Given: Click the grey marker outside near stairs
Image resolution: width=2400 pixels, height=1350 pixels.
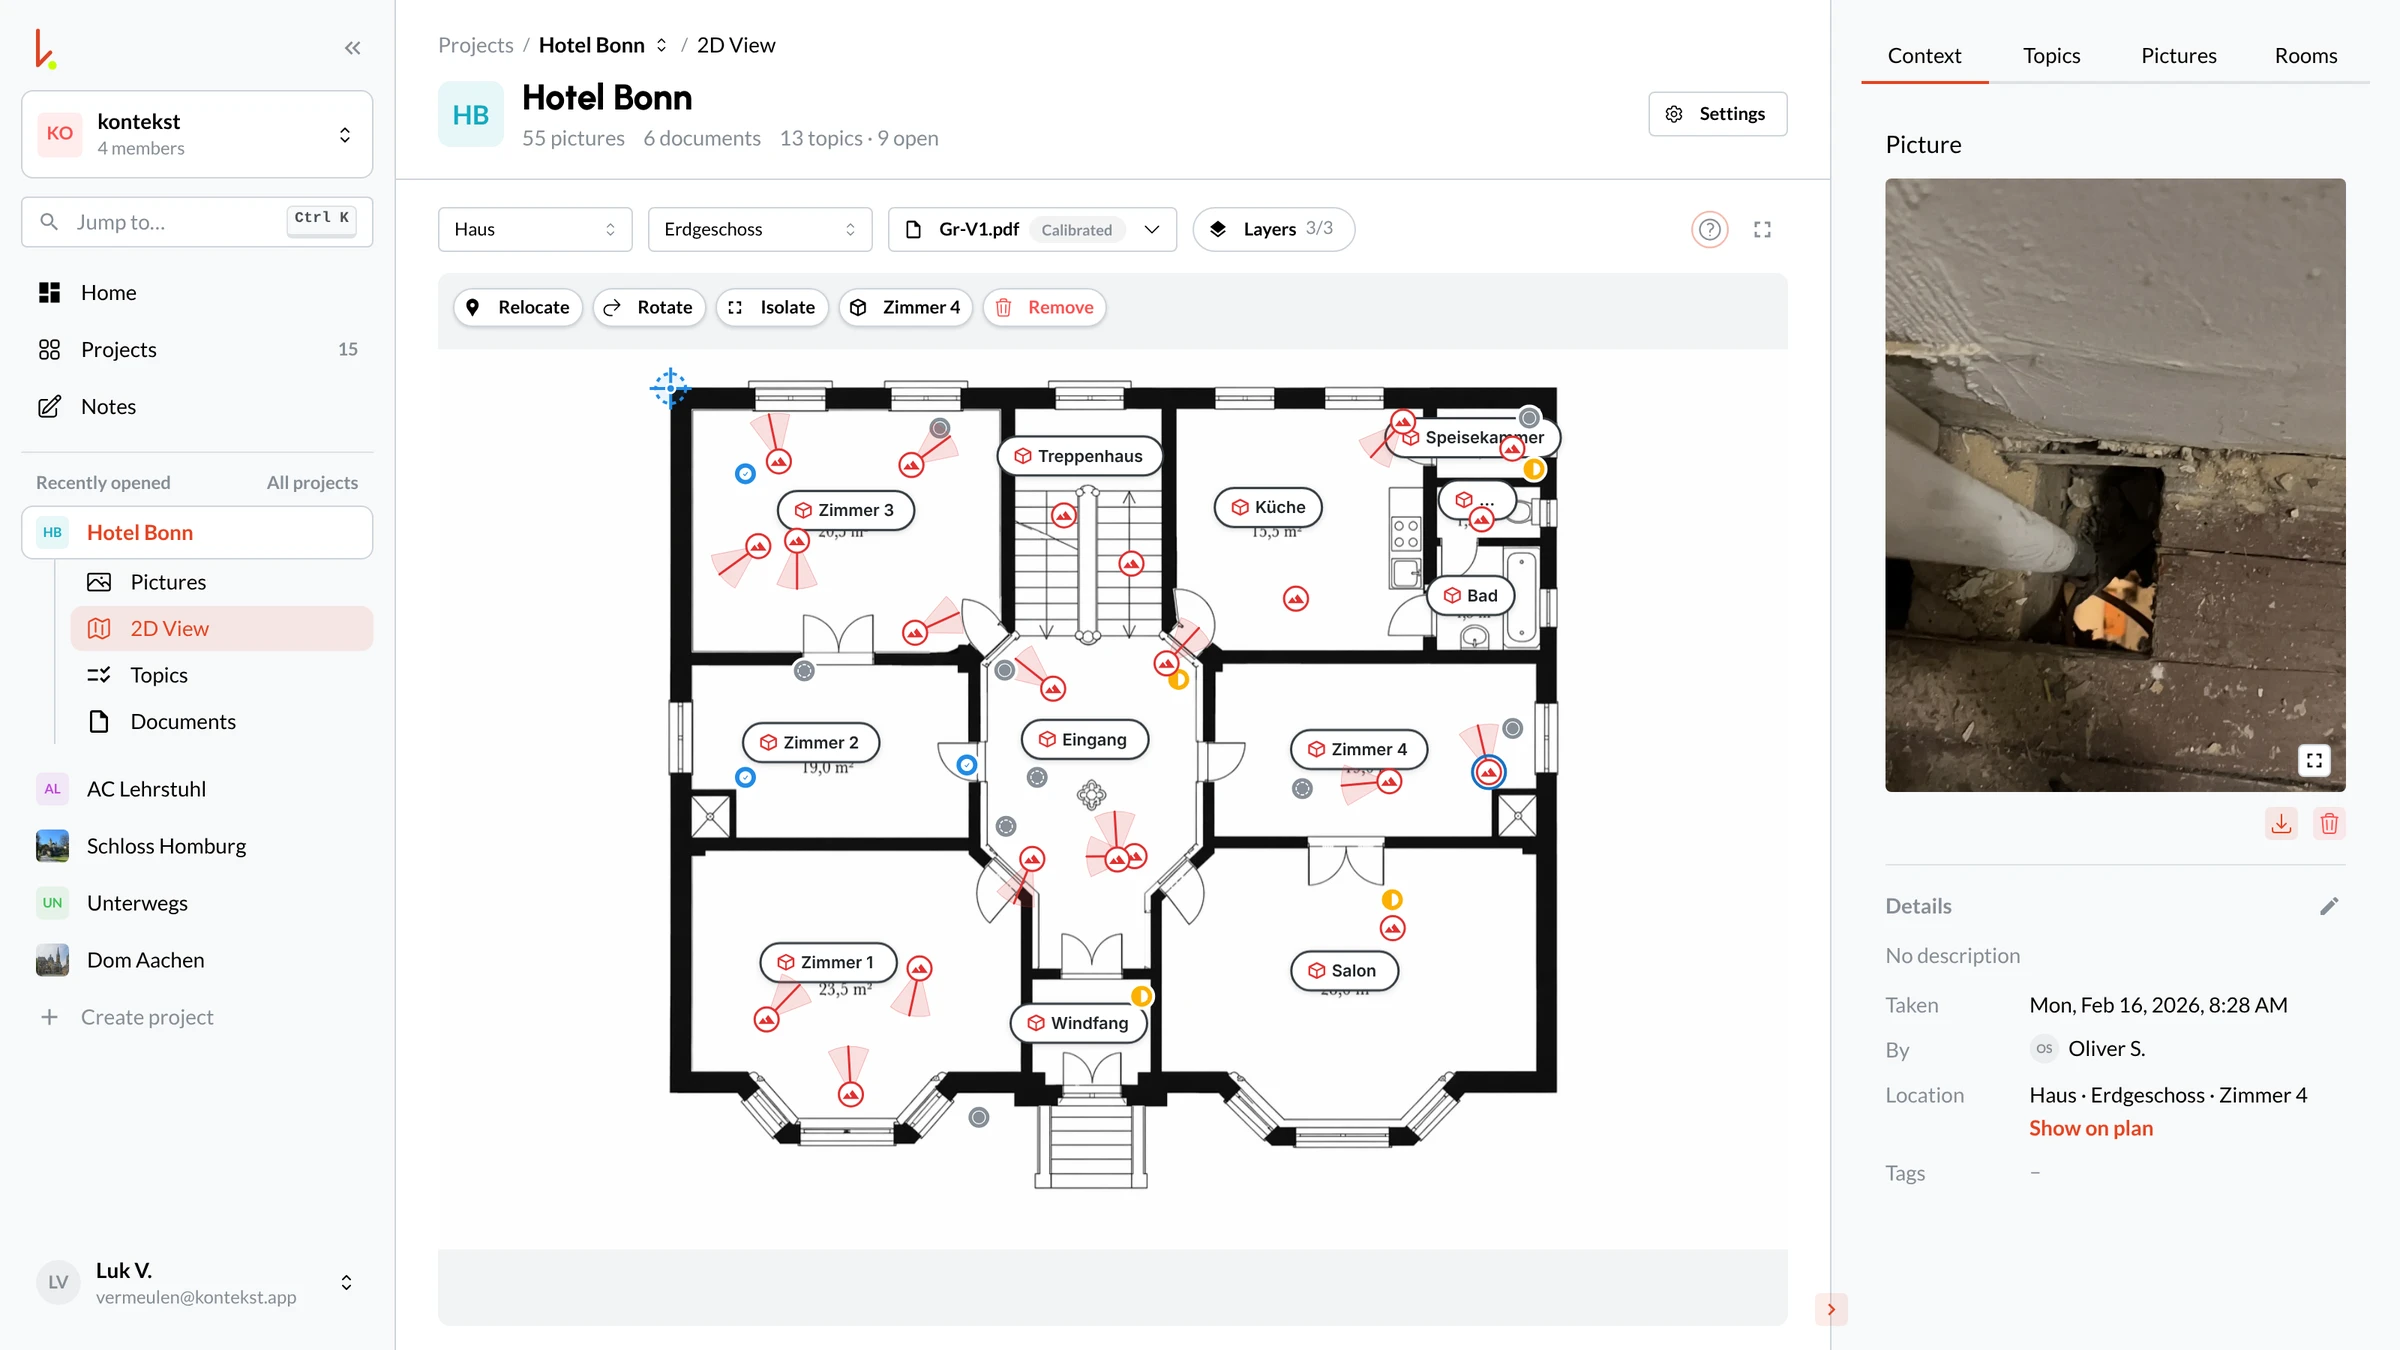Looking at the screenshot, I should [x=979, y=1117].
